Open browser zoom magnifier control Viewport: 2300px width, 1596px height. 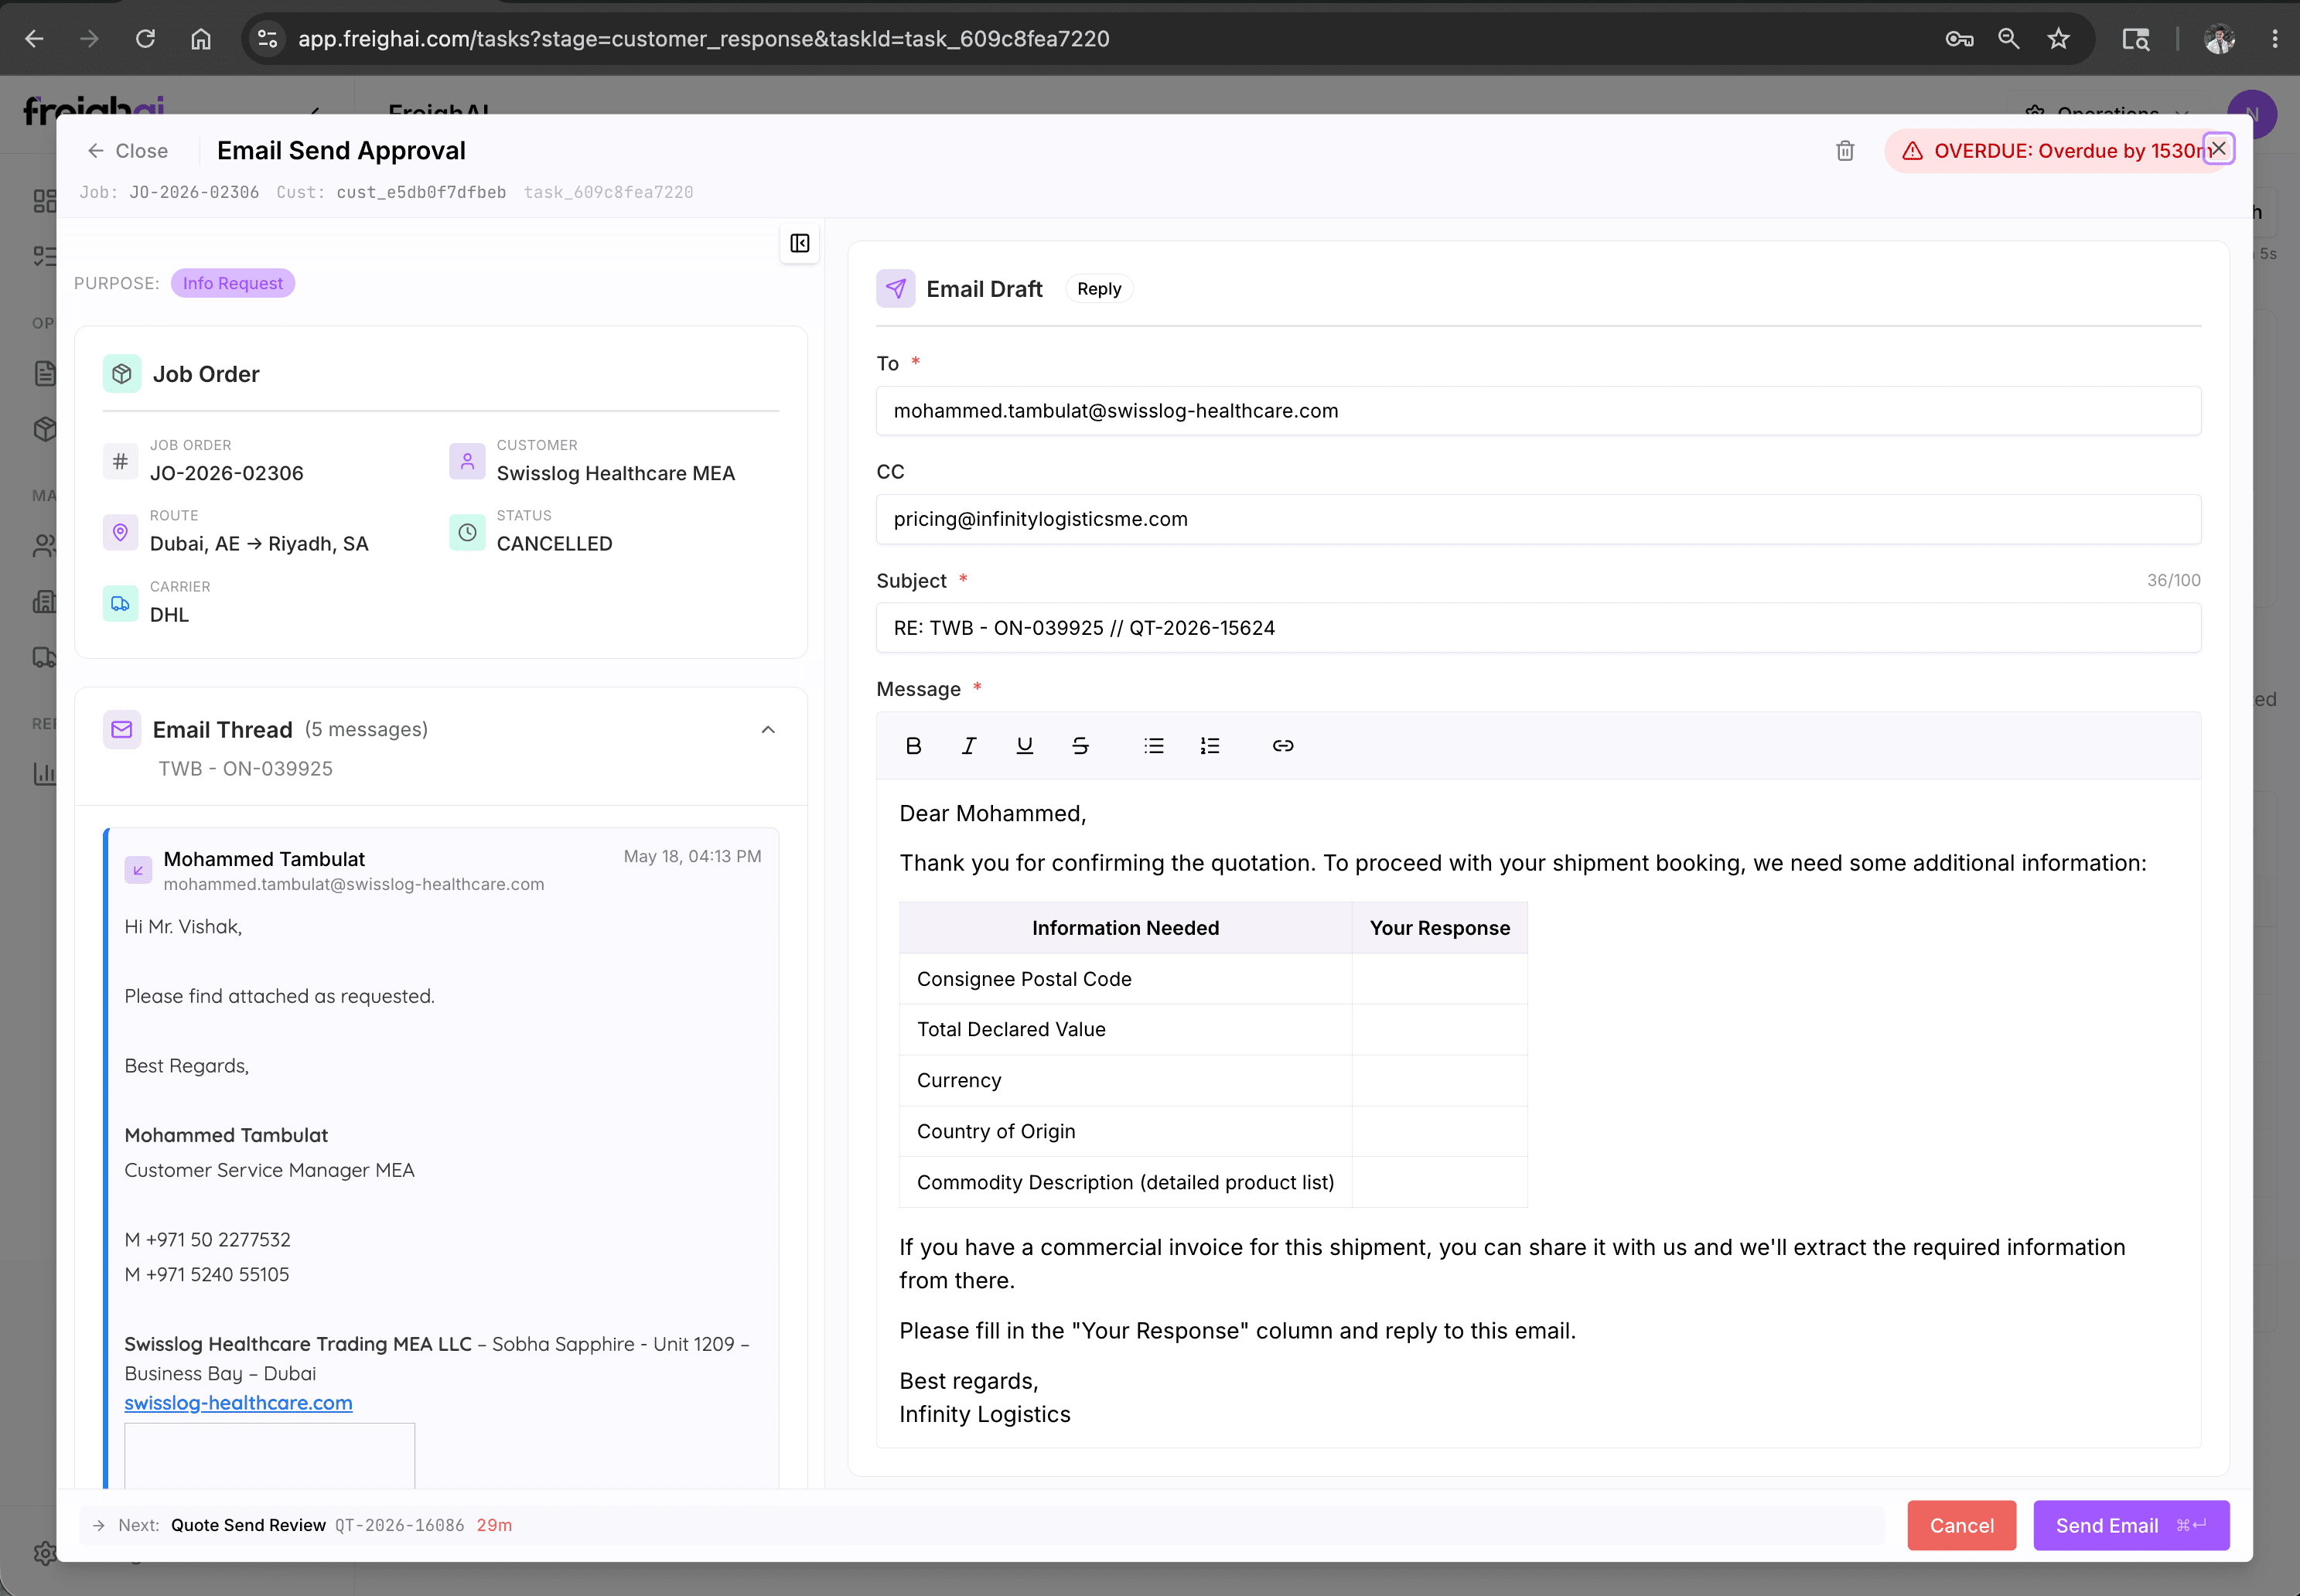click(x=2008, y=39)
